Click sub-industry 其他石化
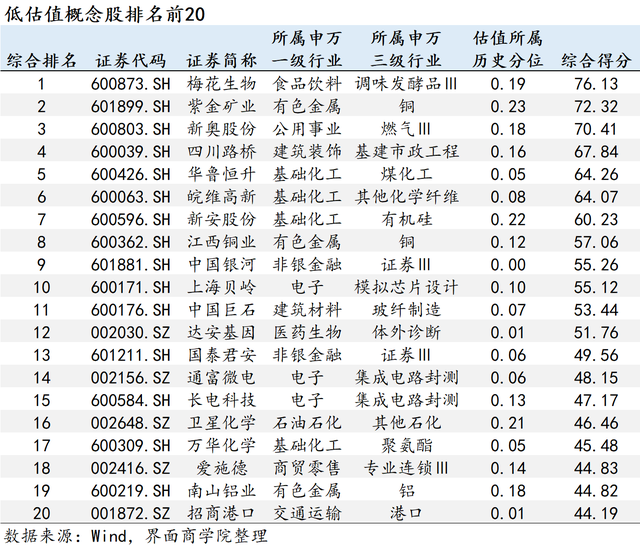640x546 pixels. click(407, 423)
